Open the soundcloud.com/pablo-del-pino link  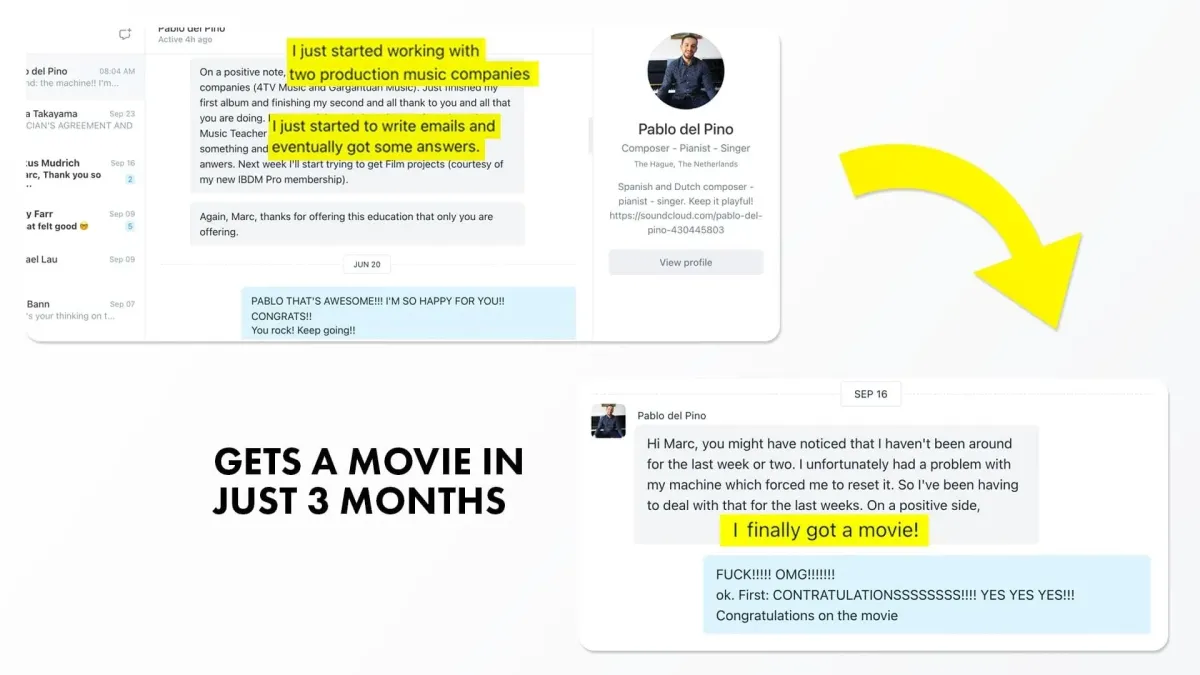click(685, 222)
